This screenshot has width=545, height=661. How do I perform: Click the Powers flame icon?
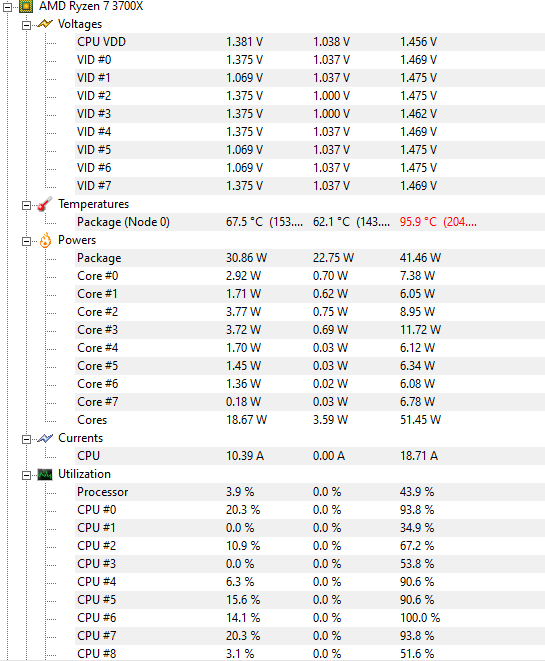coord(45,240)
